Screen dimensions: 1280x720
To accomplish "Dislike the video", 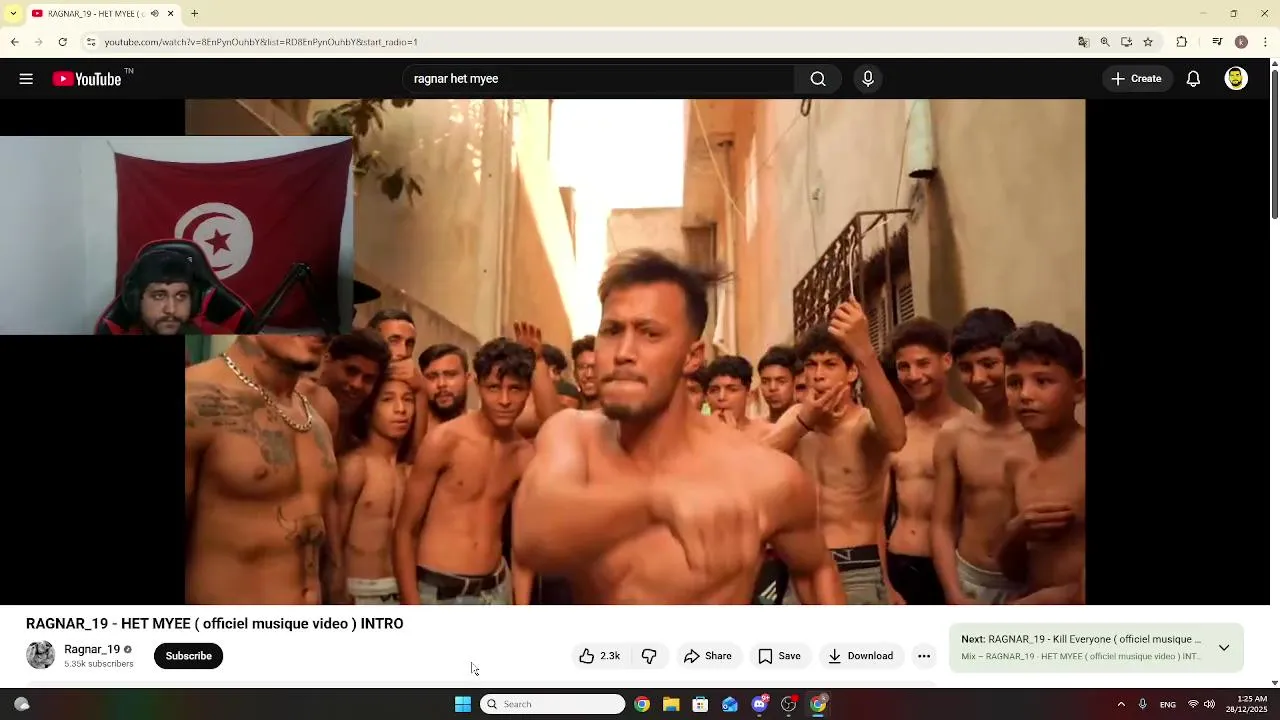I will pyautogui.click(x=649, y=656).
